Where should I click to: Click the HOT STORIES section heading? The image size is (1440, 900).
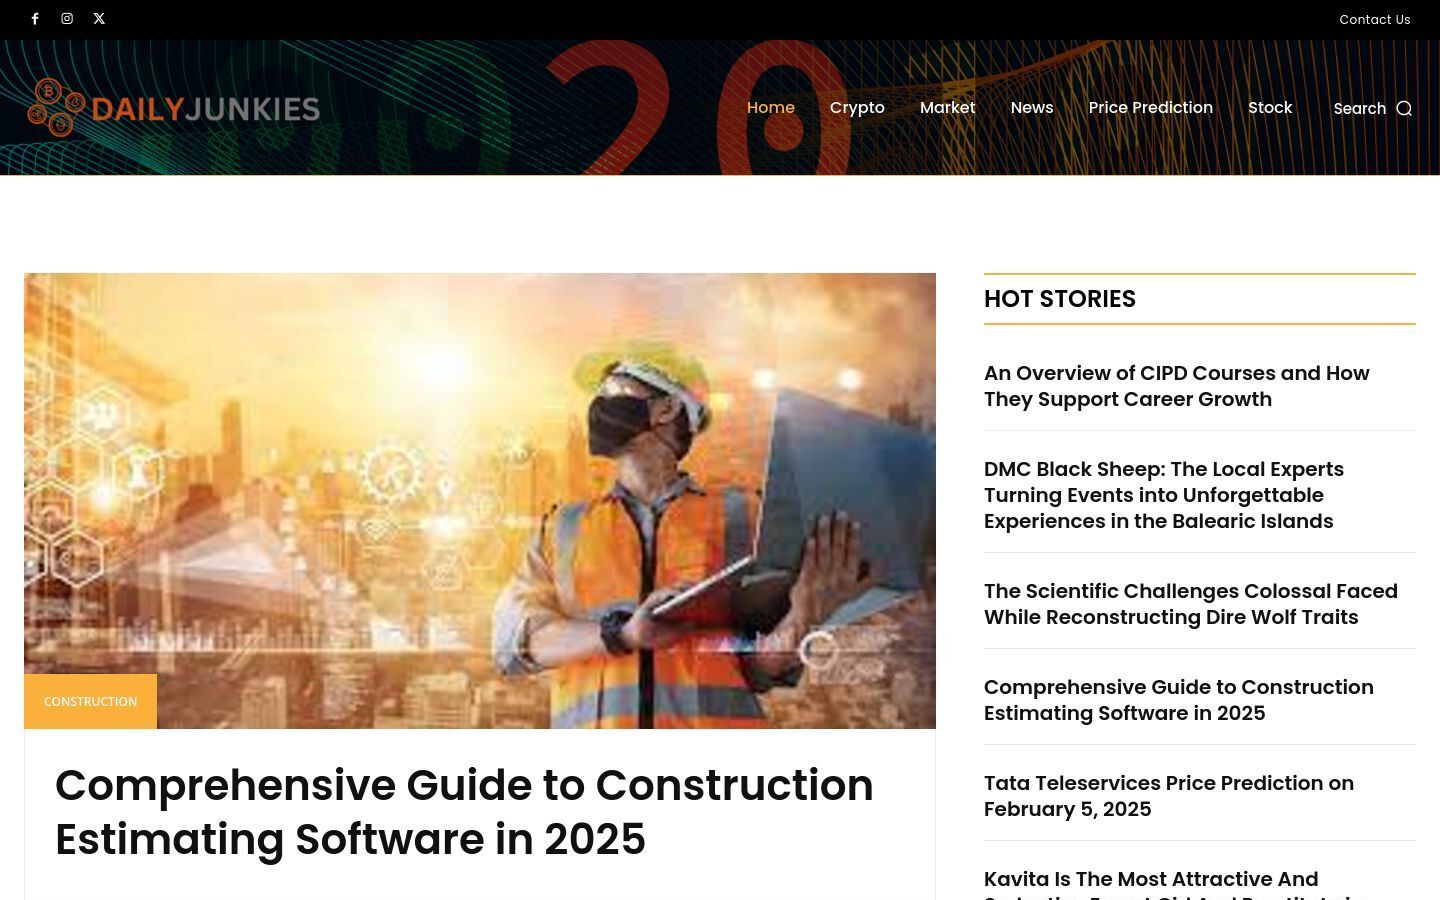click(x=1060, y=299)
